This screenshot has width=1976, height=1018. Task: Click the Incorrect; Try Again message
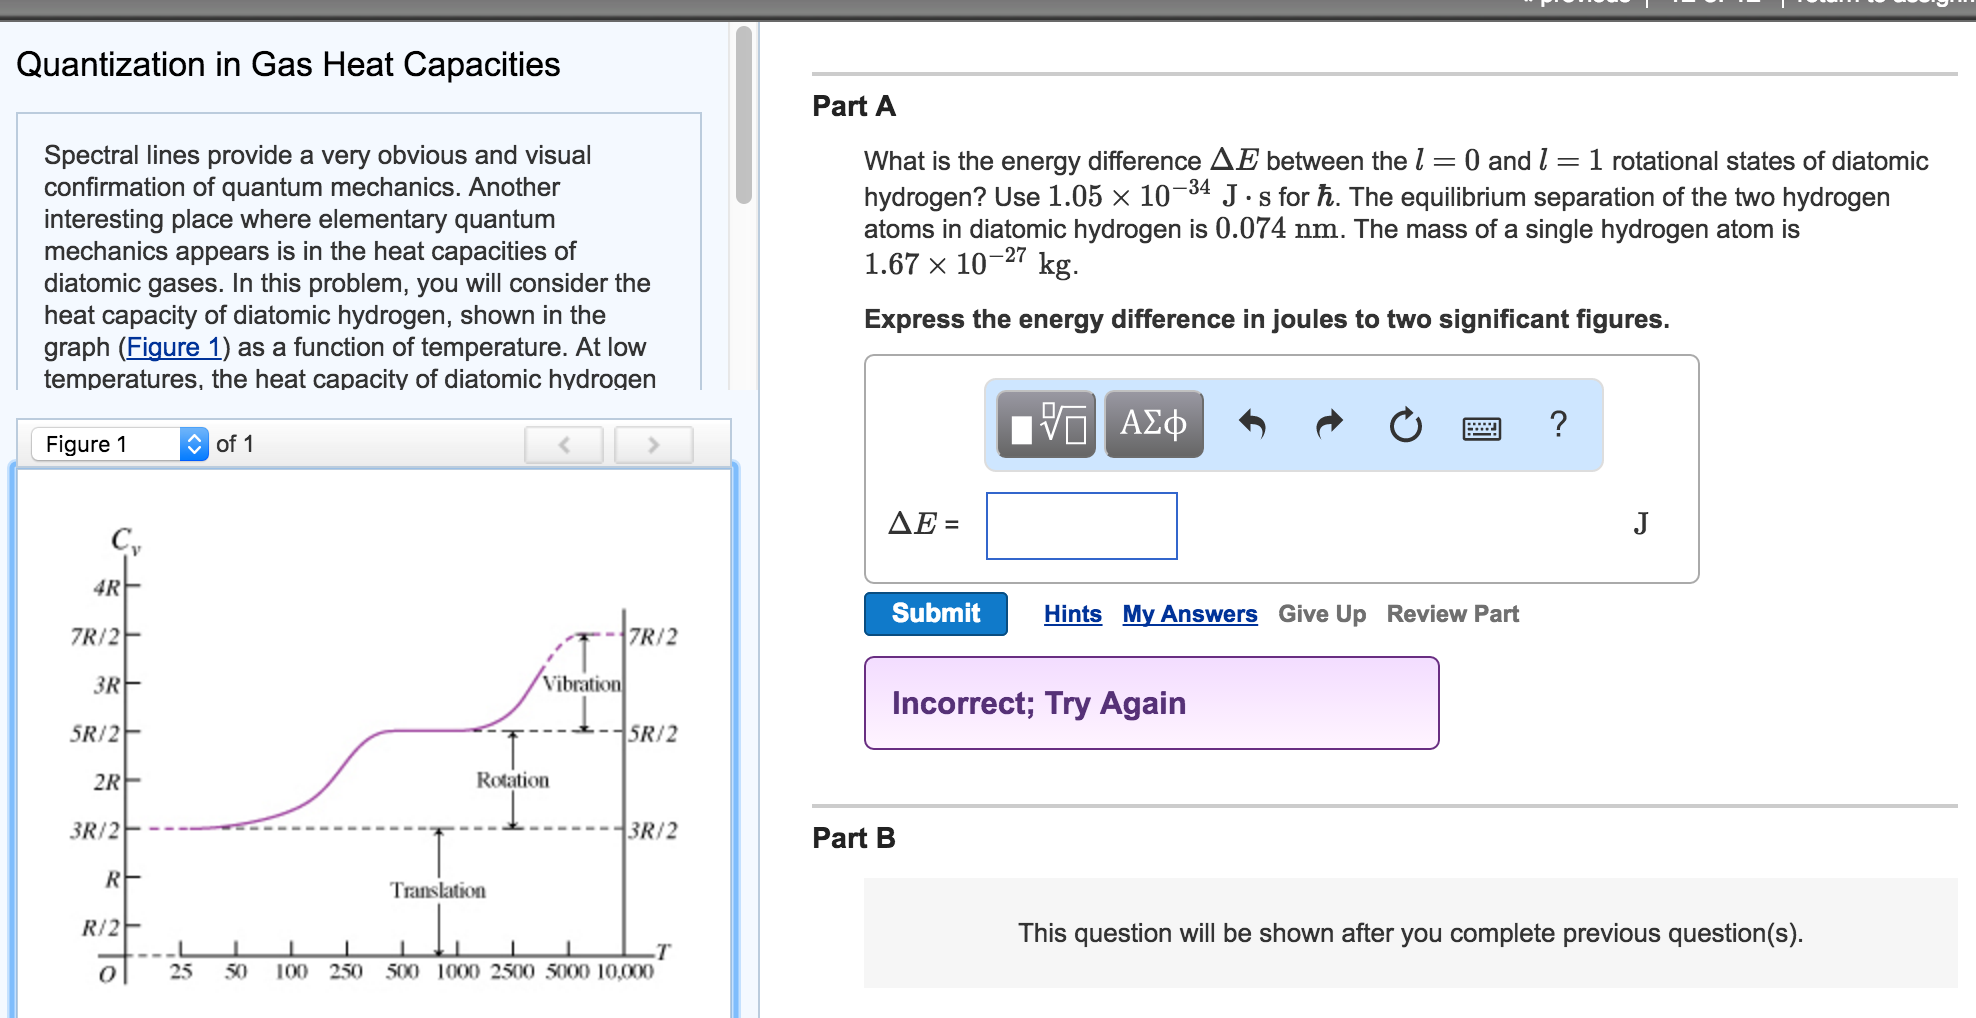[x=1151, y=703]
